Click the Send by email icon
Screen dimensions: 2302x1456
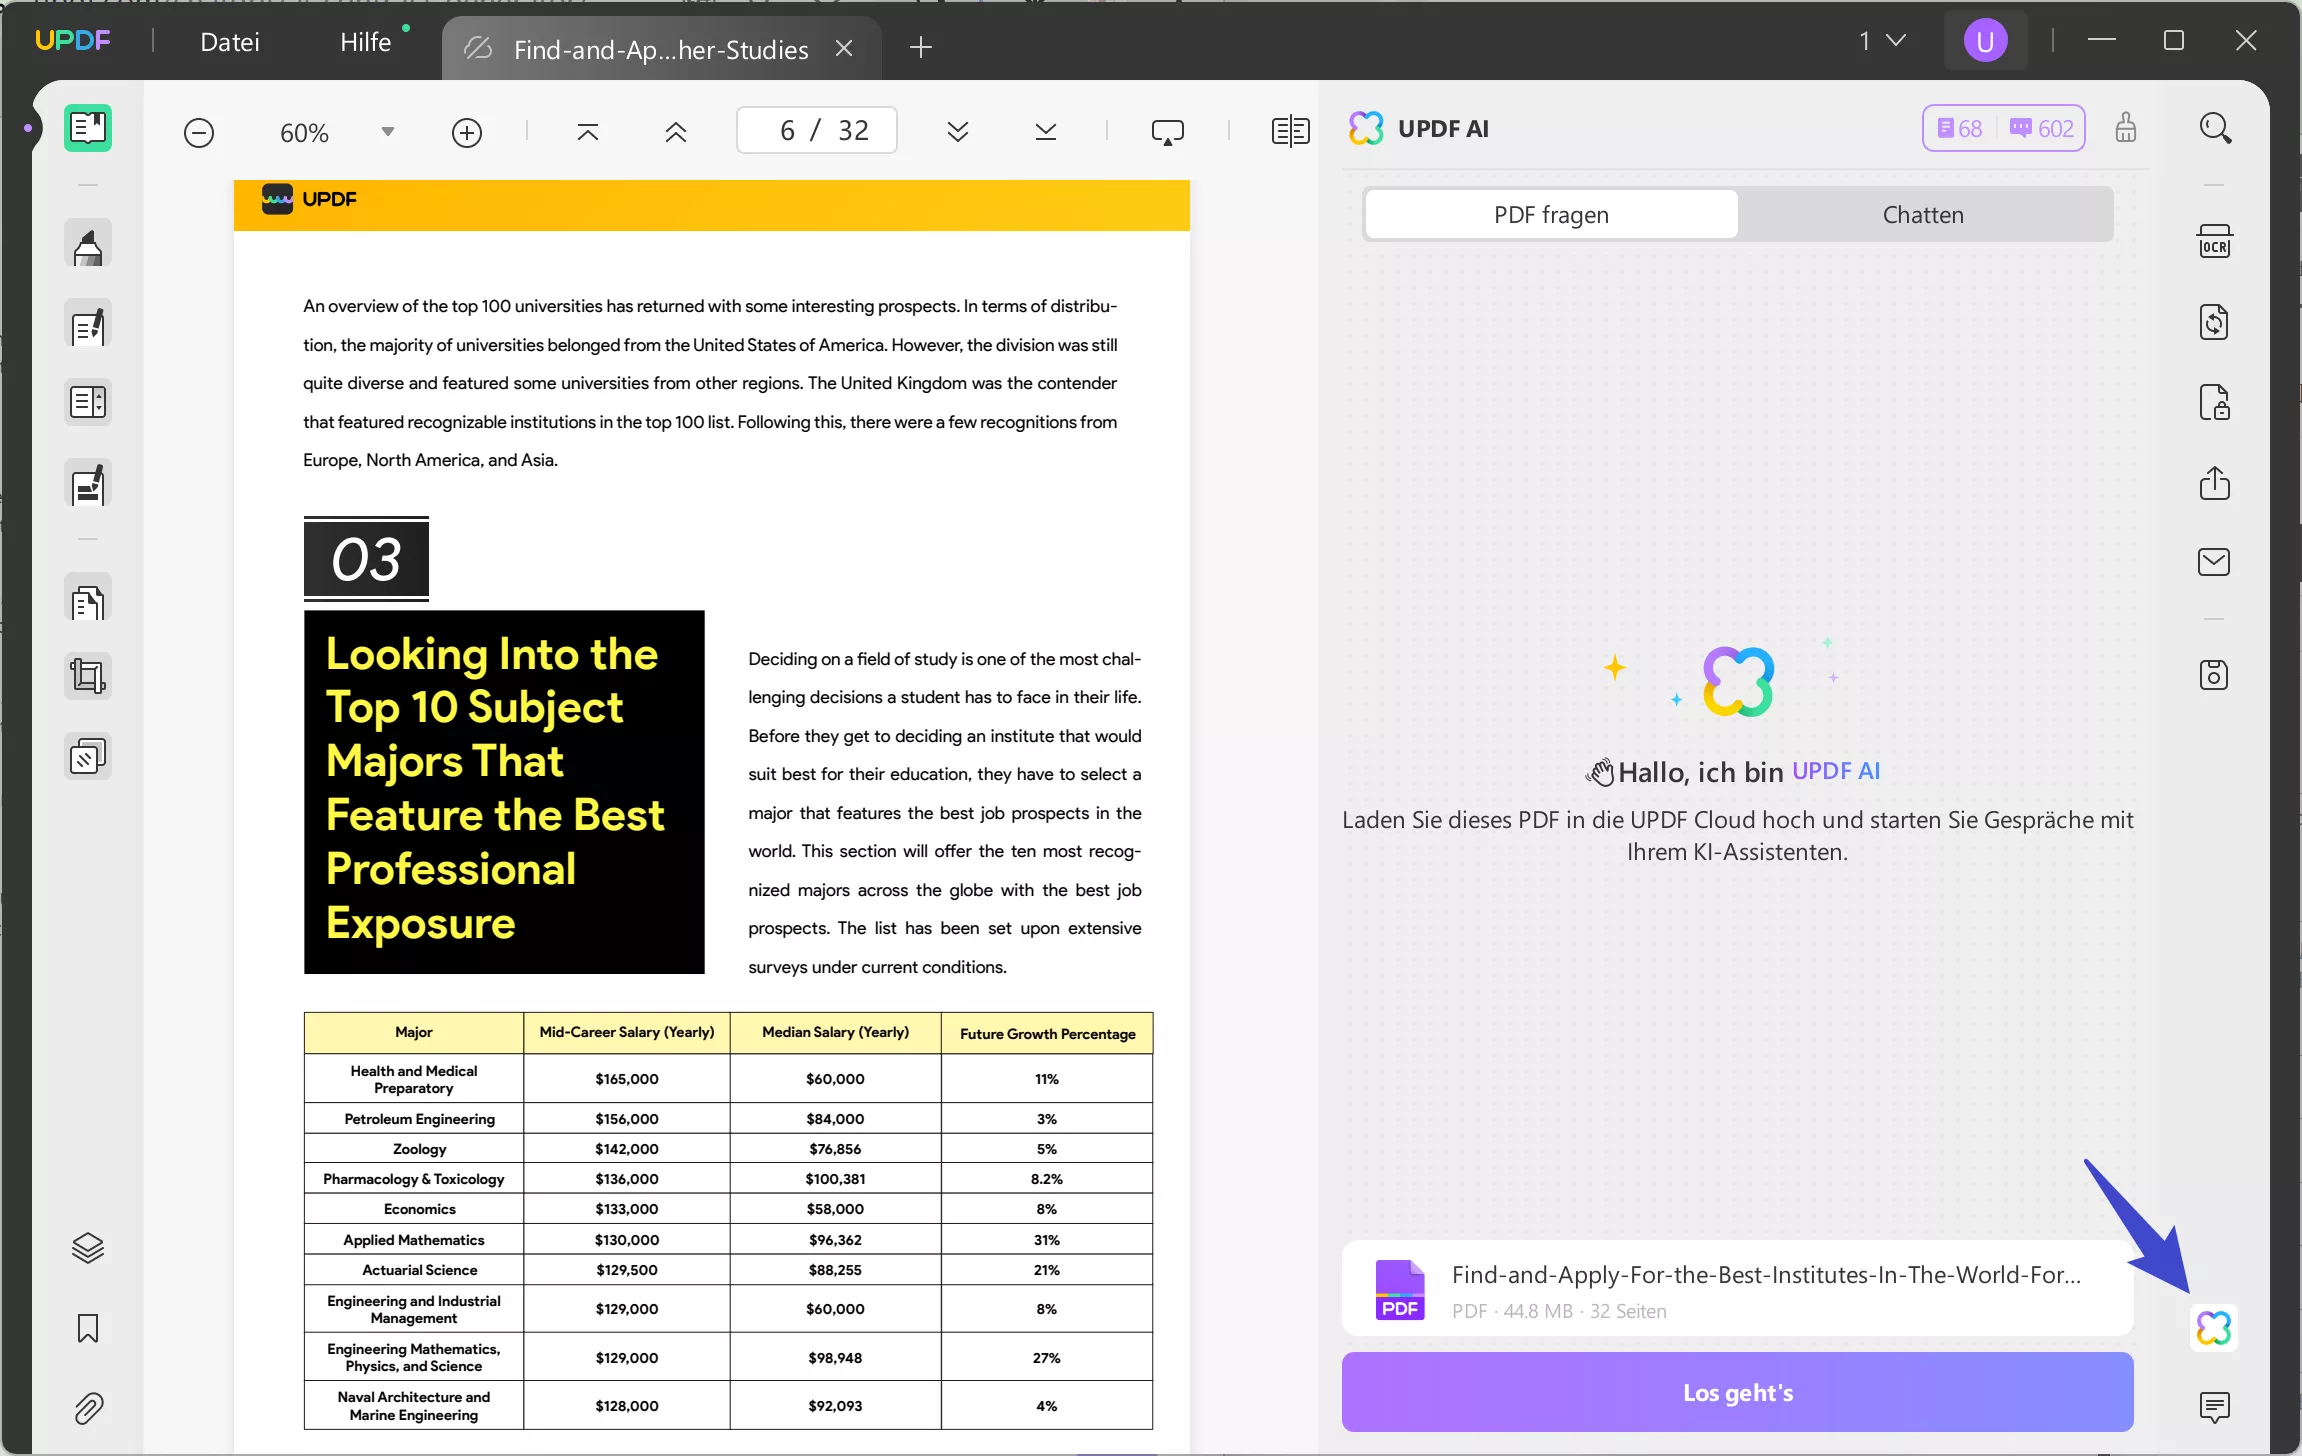pyautogui.click(x=2214, y=562)
